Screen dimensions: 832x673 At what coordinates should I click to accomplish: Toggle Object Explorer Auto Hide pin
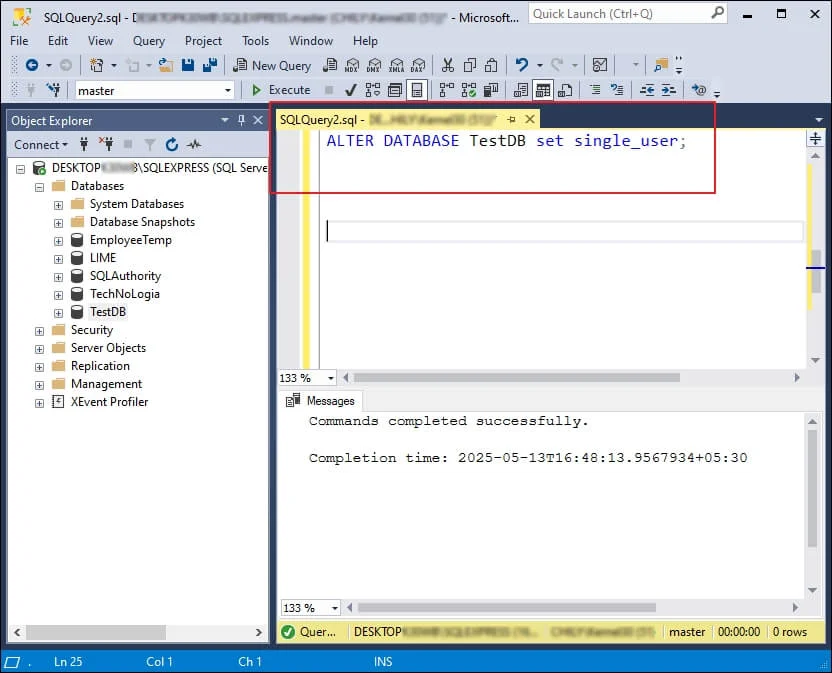[241, 120]
